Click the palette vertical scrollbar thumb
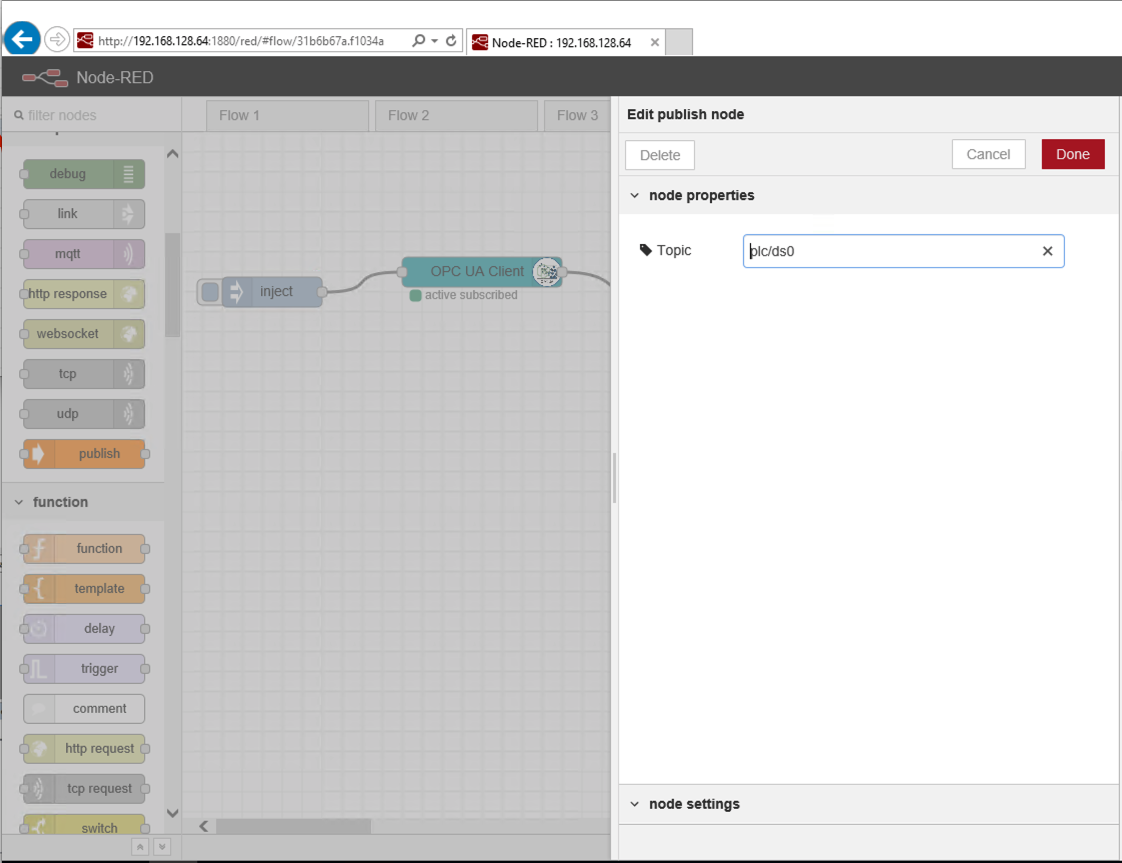1122x863 pixels. 172,285
